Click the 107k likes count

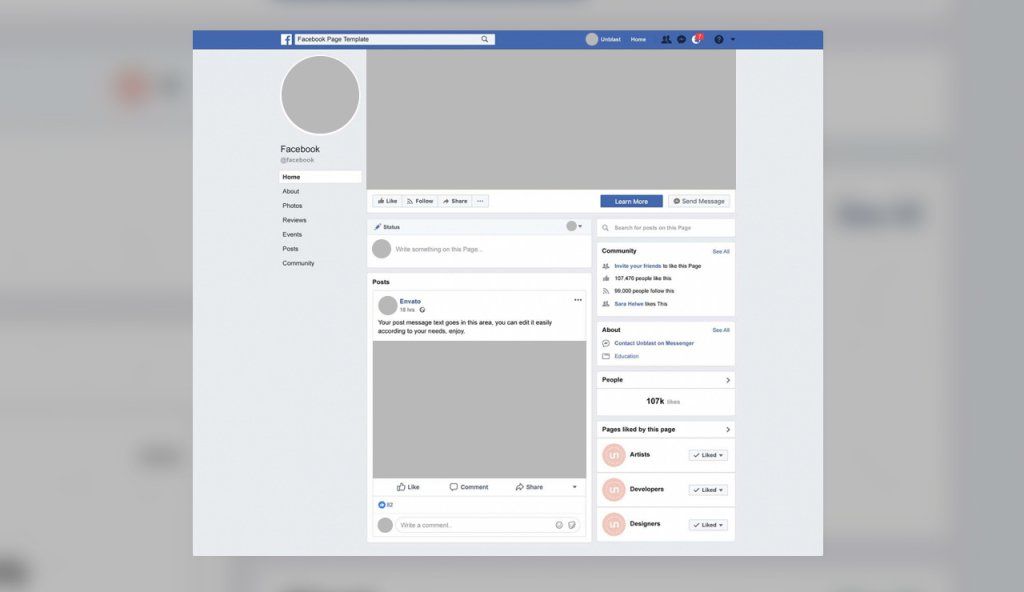(663, 401)
